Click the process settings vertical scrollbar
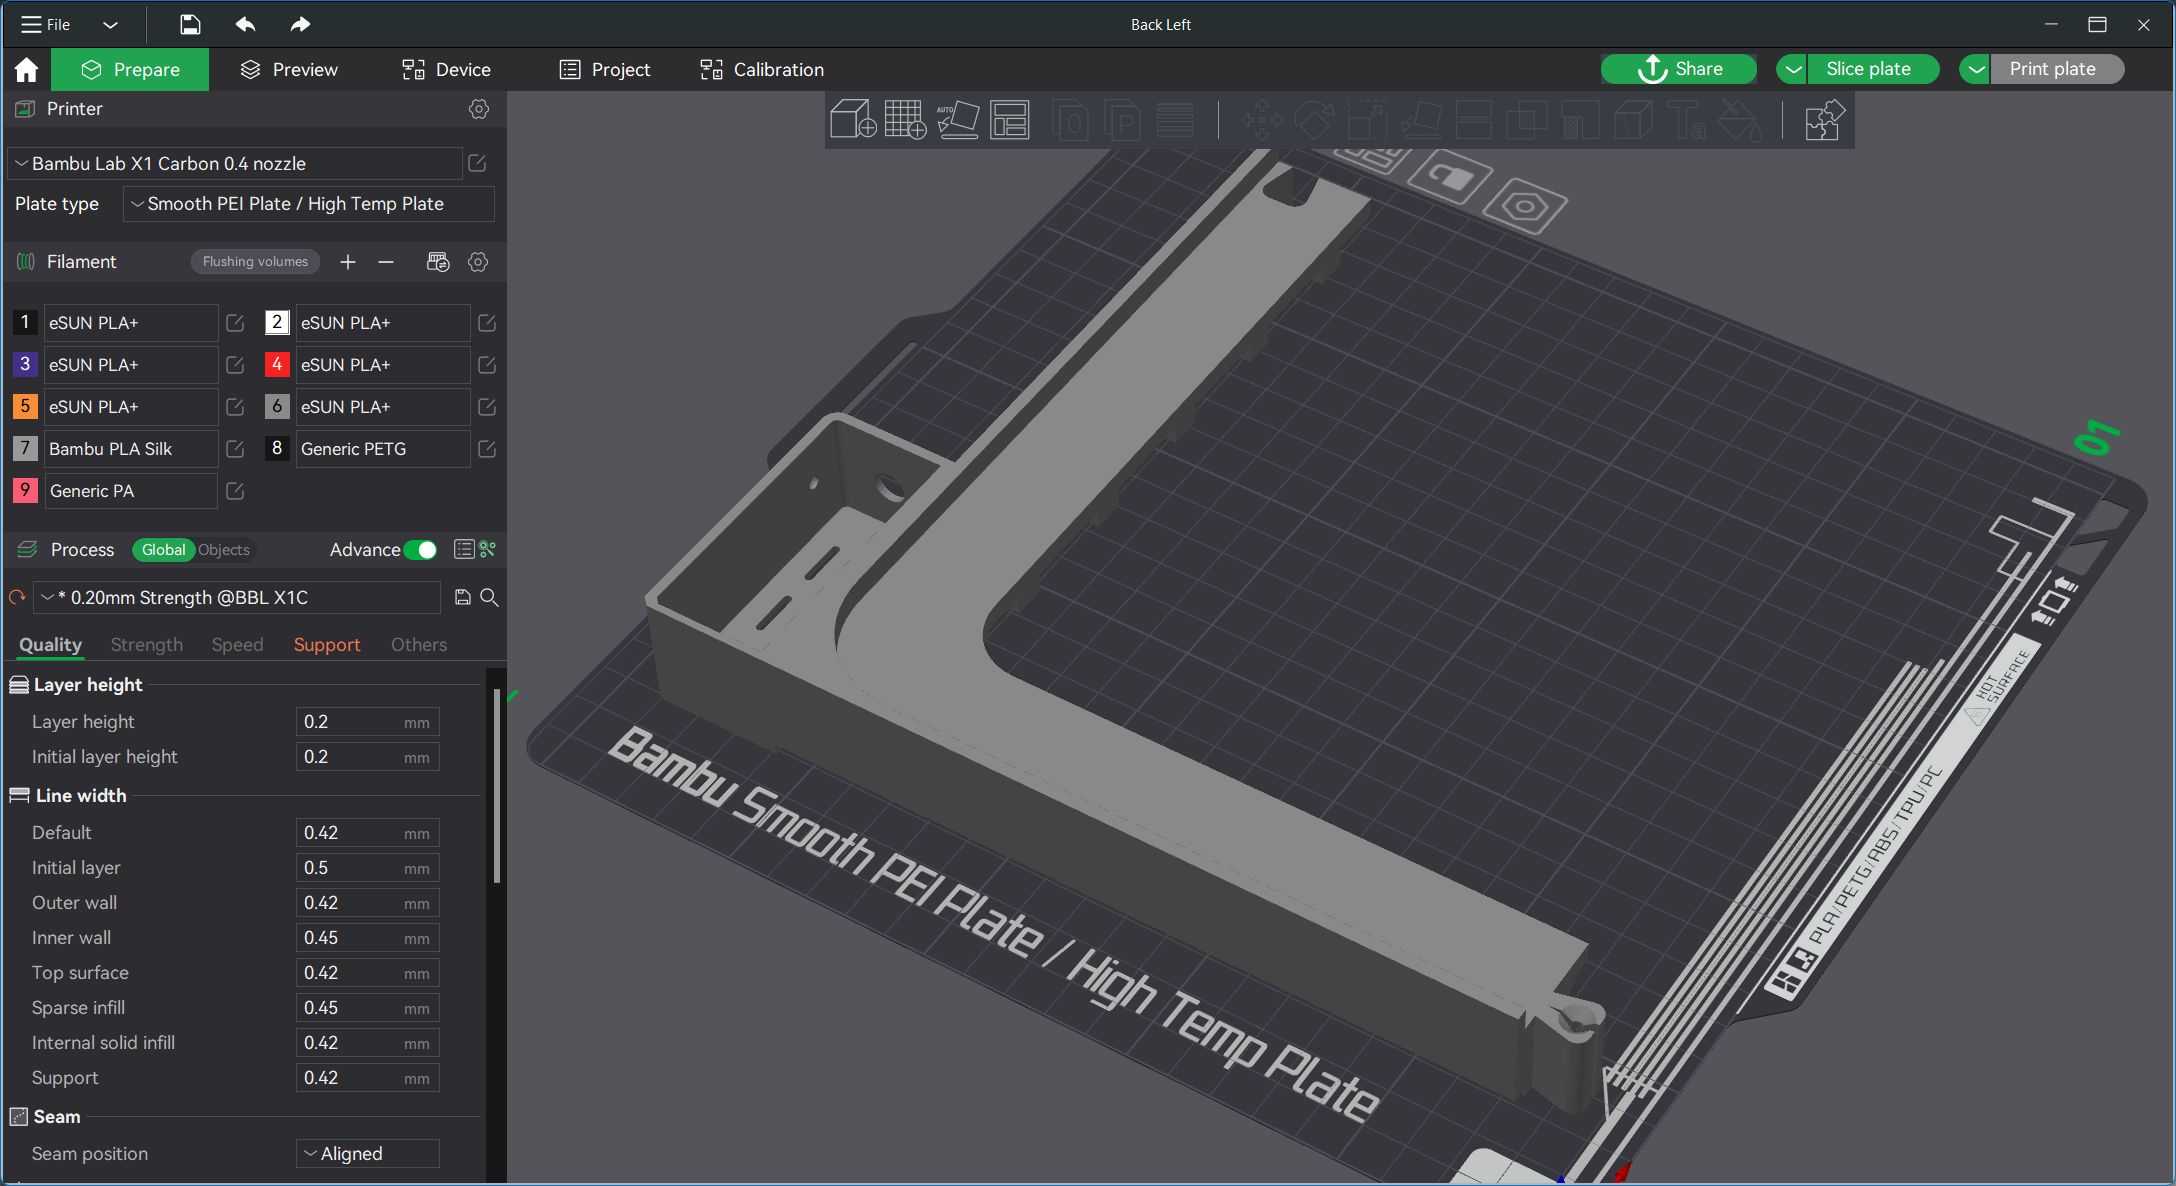The width and height of the screenshot is (2176, 1186). pyautogui.click(x=497, y=786)
